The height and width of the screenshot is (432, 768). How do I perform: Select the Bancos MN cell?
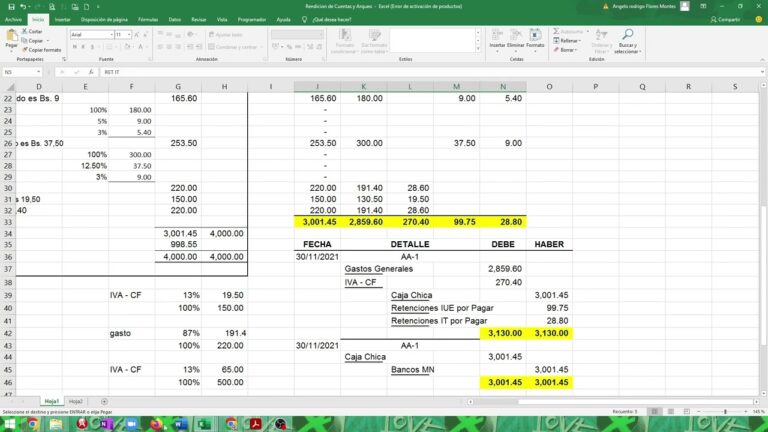pos(412,370)
